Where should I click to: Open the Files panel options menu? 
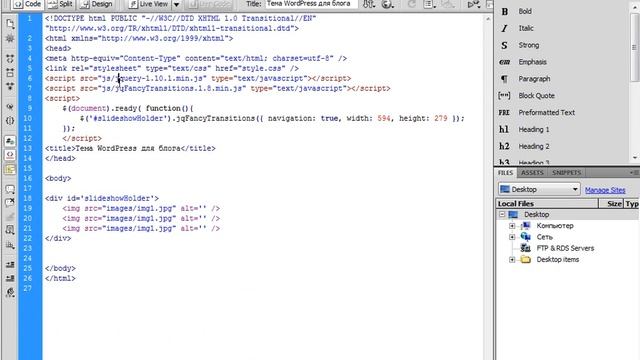coord(634,173)
